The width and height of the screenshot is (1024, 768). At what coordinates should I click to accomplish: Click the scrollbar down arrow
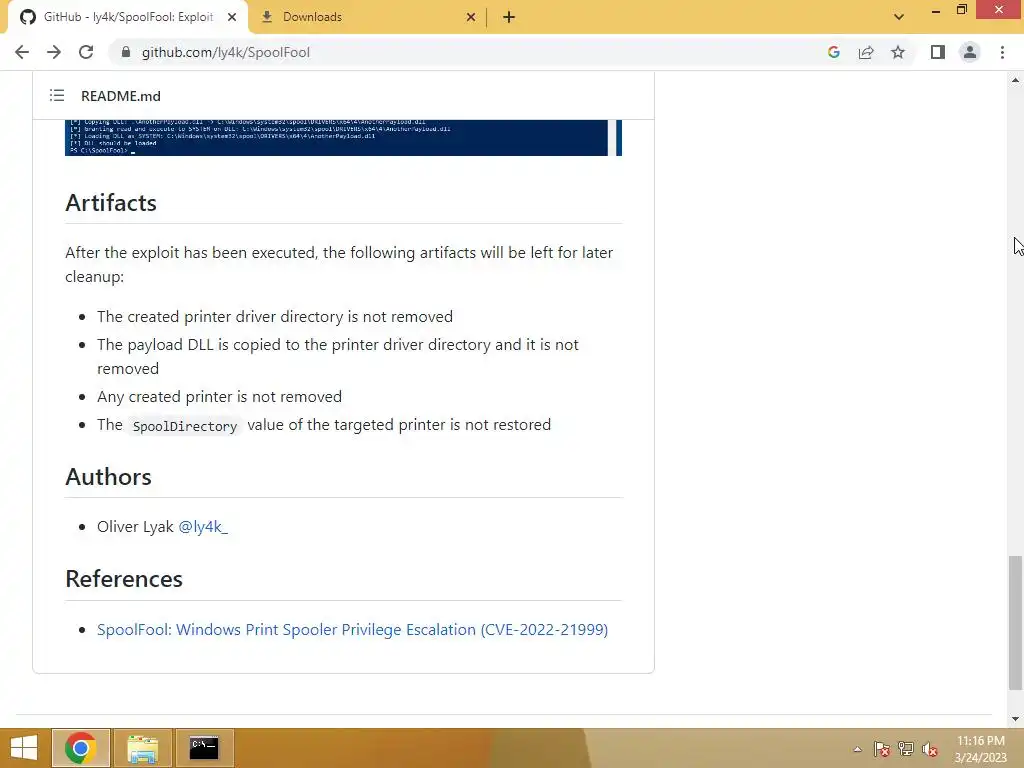coord(1015,719)
